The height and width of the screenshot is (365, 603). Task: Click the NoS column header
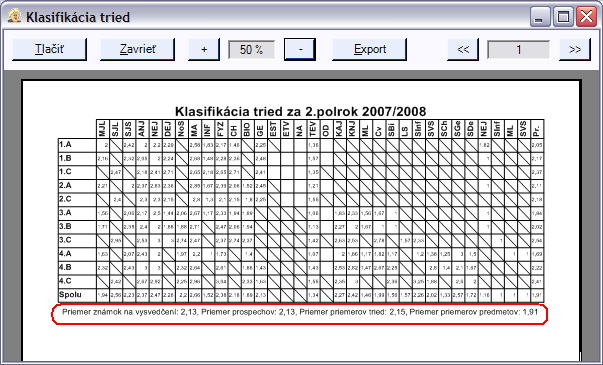tap(182, 129)
